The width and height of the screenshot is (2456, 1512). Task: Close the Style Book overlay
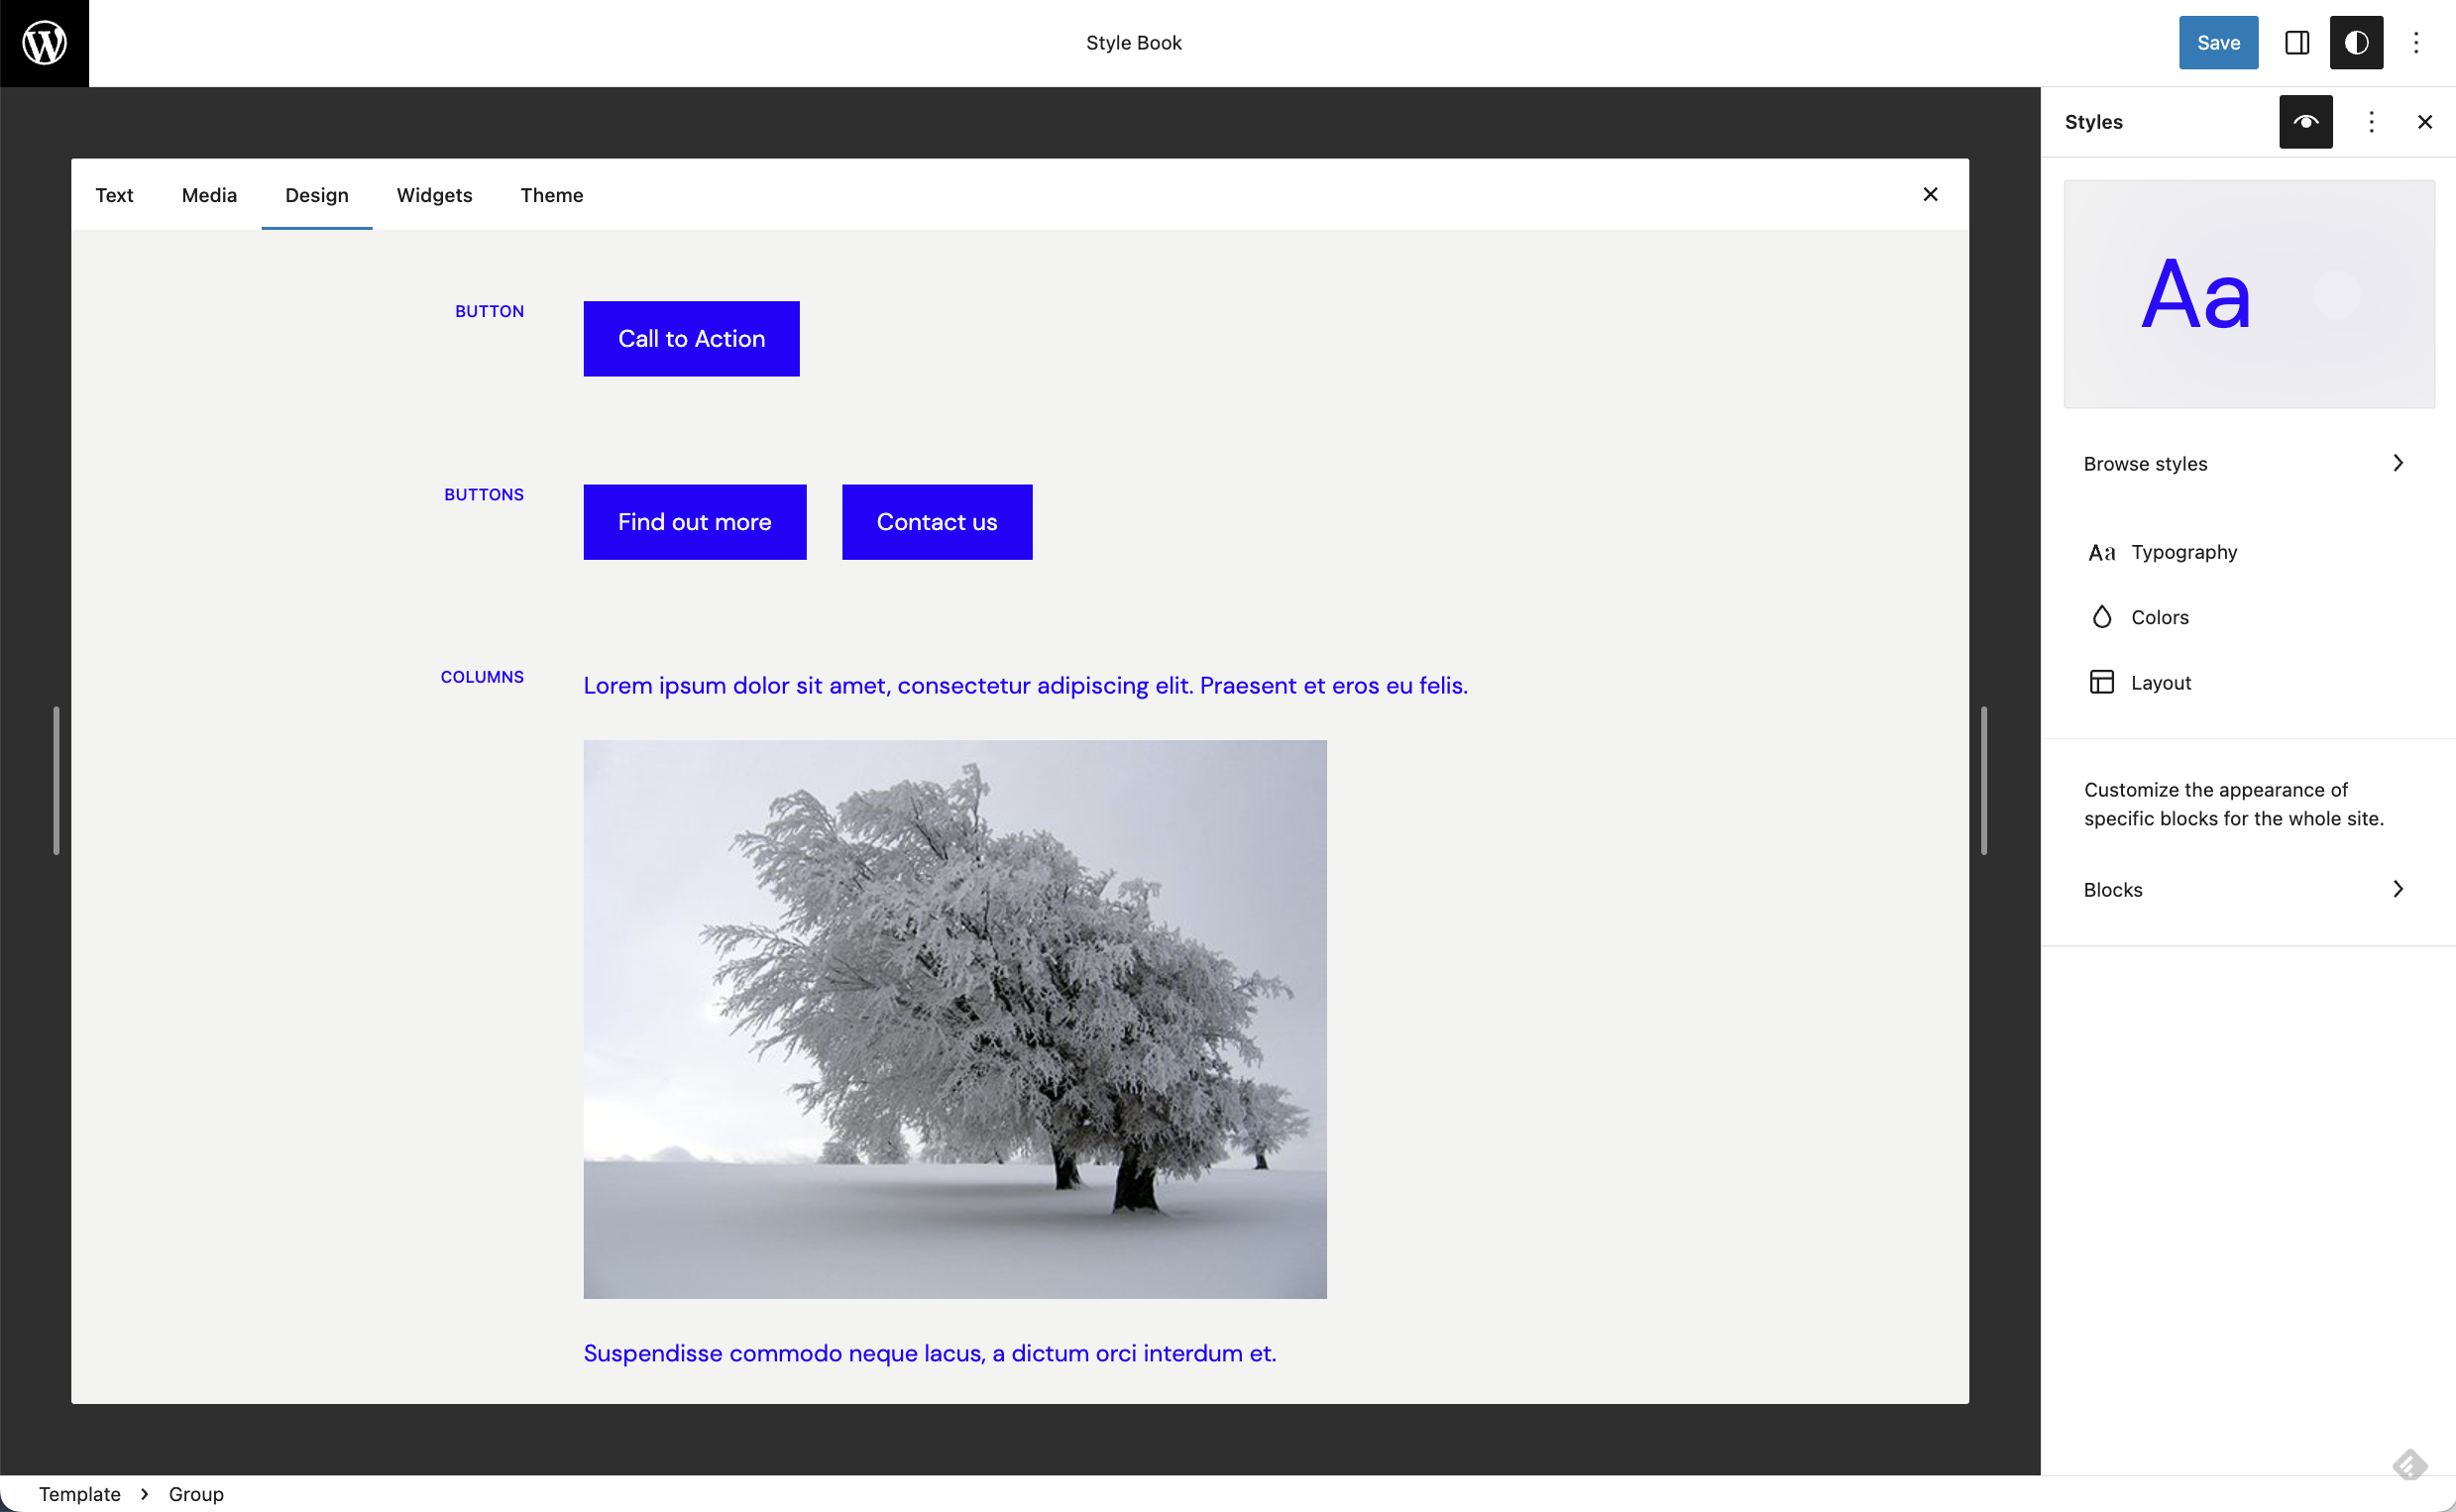point(1931,194)
